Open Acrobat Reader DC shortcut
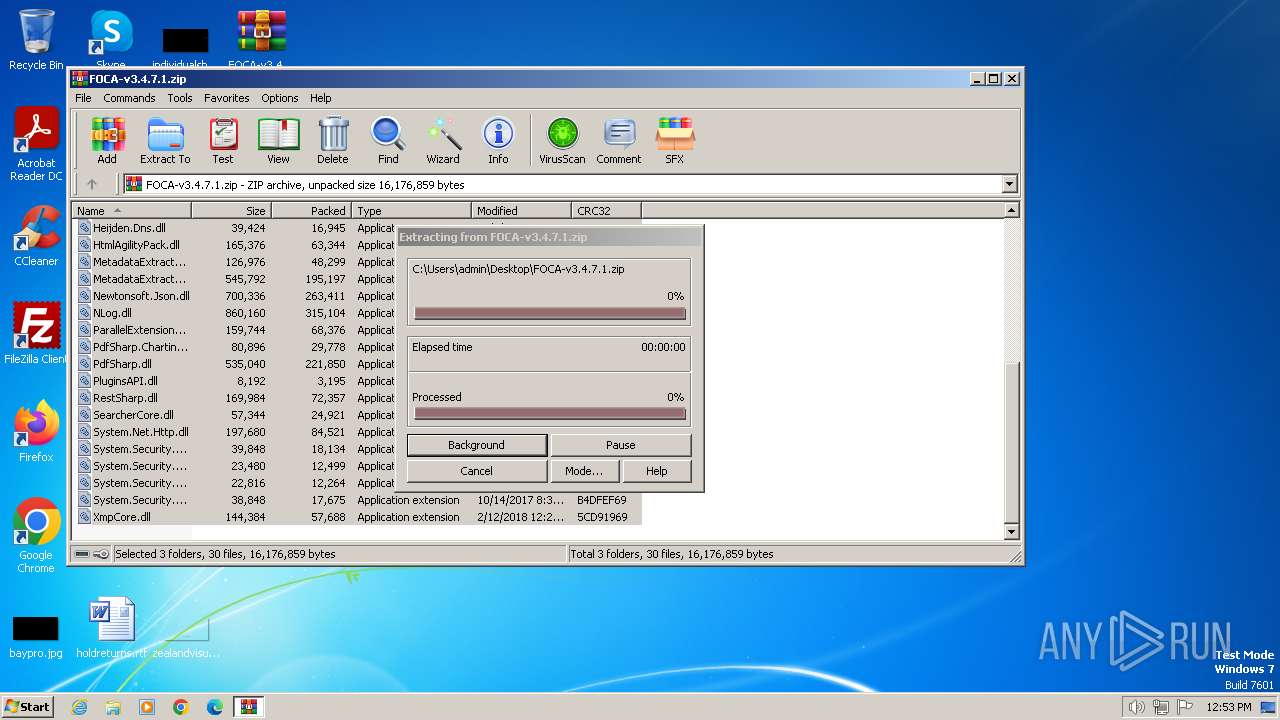This screenshot has width=1280, height=720. pyautogui.click(x=36, y=145)
